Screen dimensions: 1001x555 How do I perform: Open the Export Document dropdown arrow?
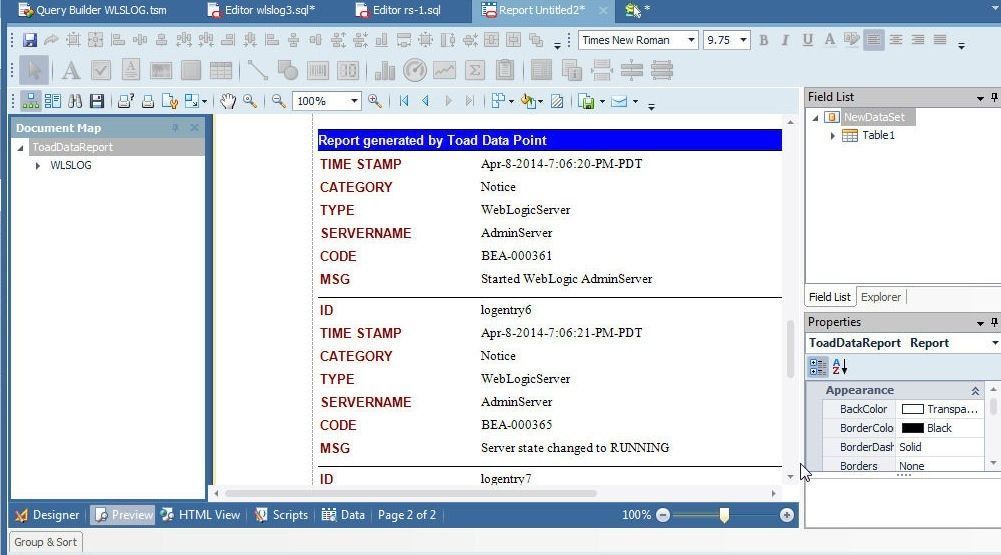point(602,102)
